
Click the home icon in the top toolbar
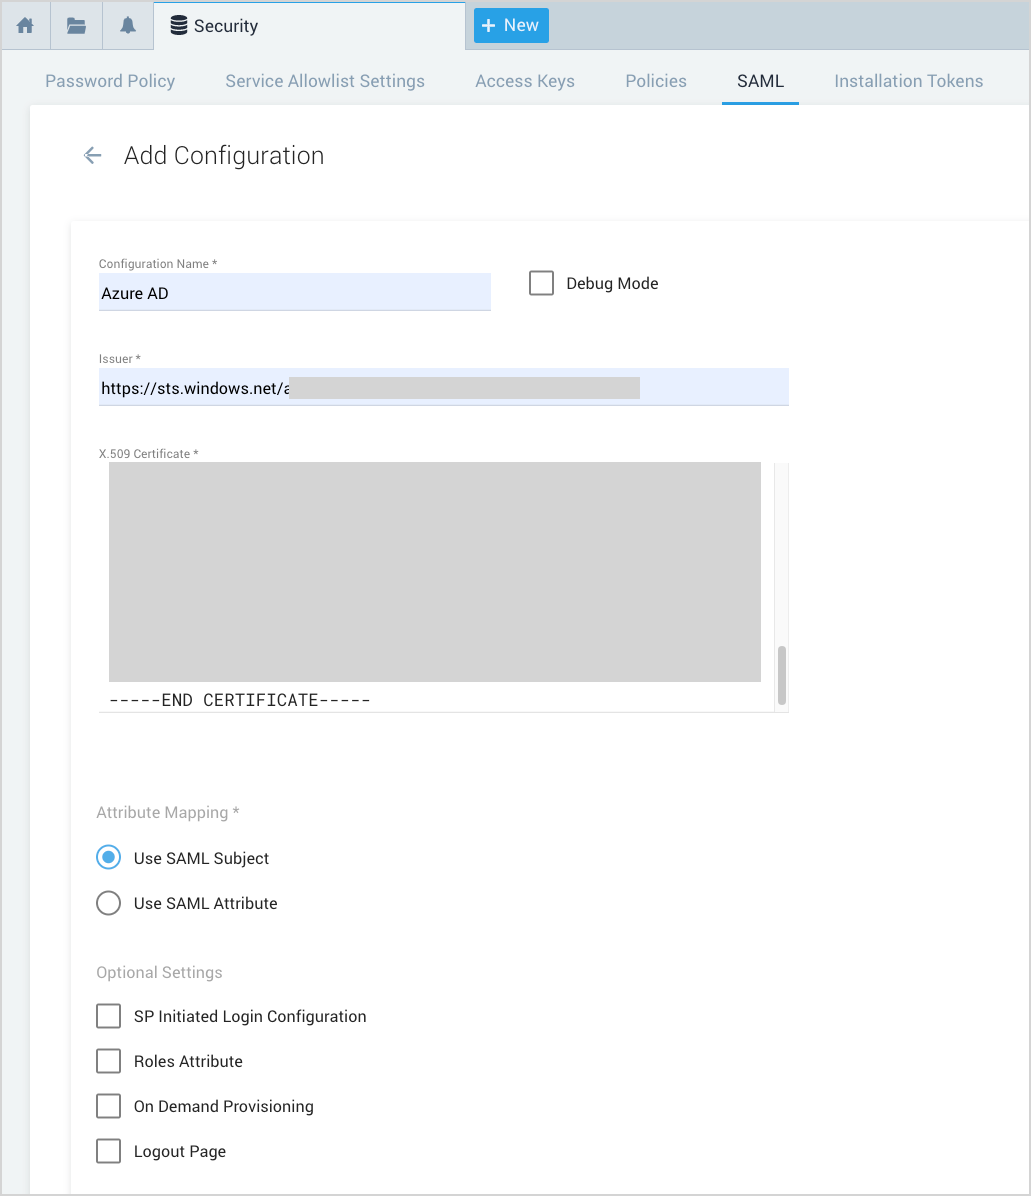coord(25,25)
